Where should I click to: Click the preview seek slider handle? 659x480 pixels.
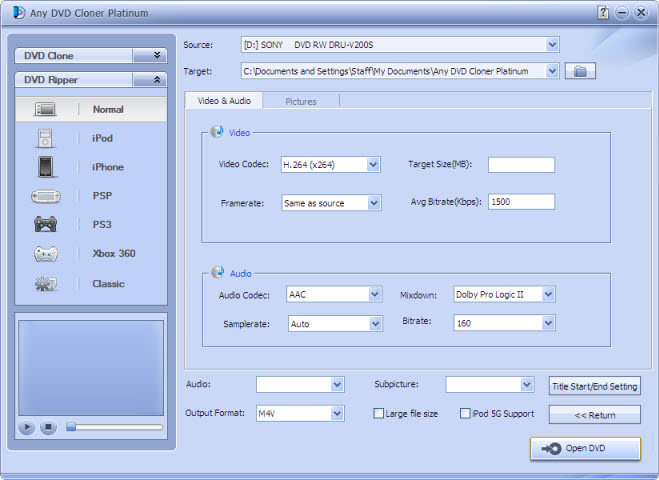click(71, 427)
